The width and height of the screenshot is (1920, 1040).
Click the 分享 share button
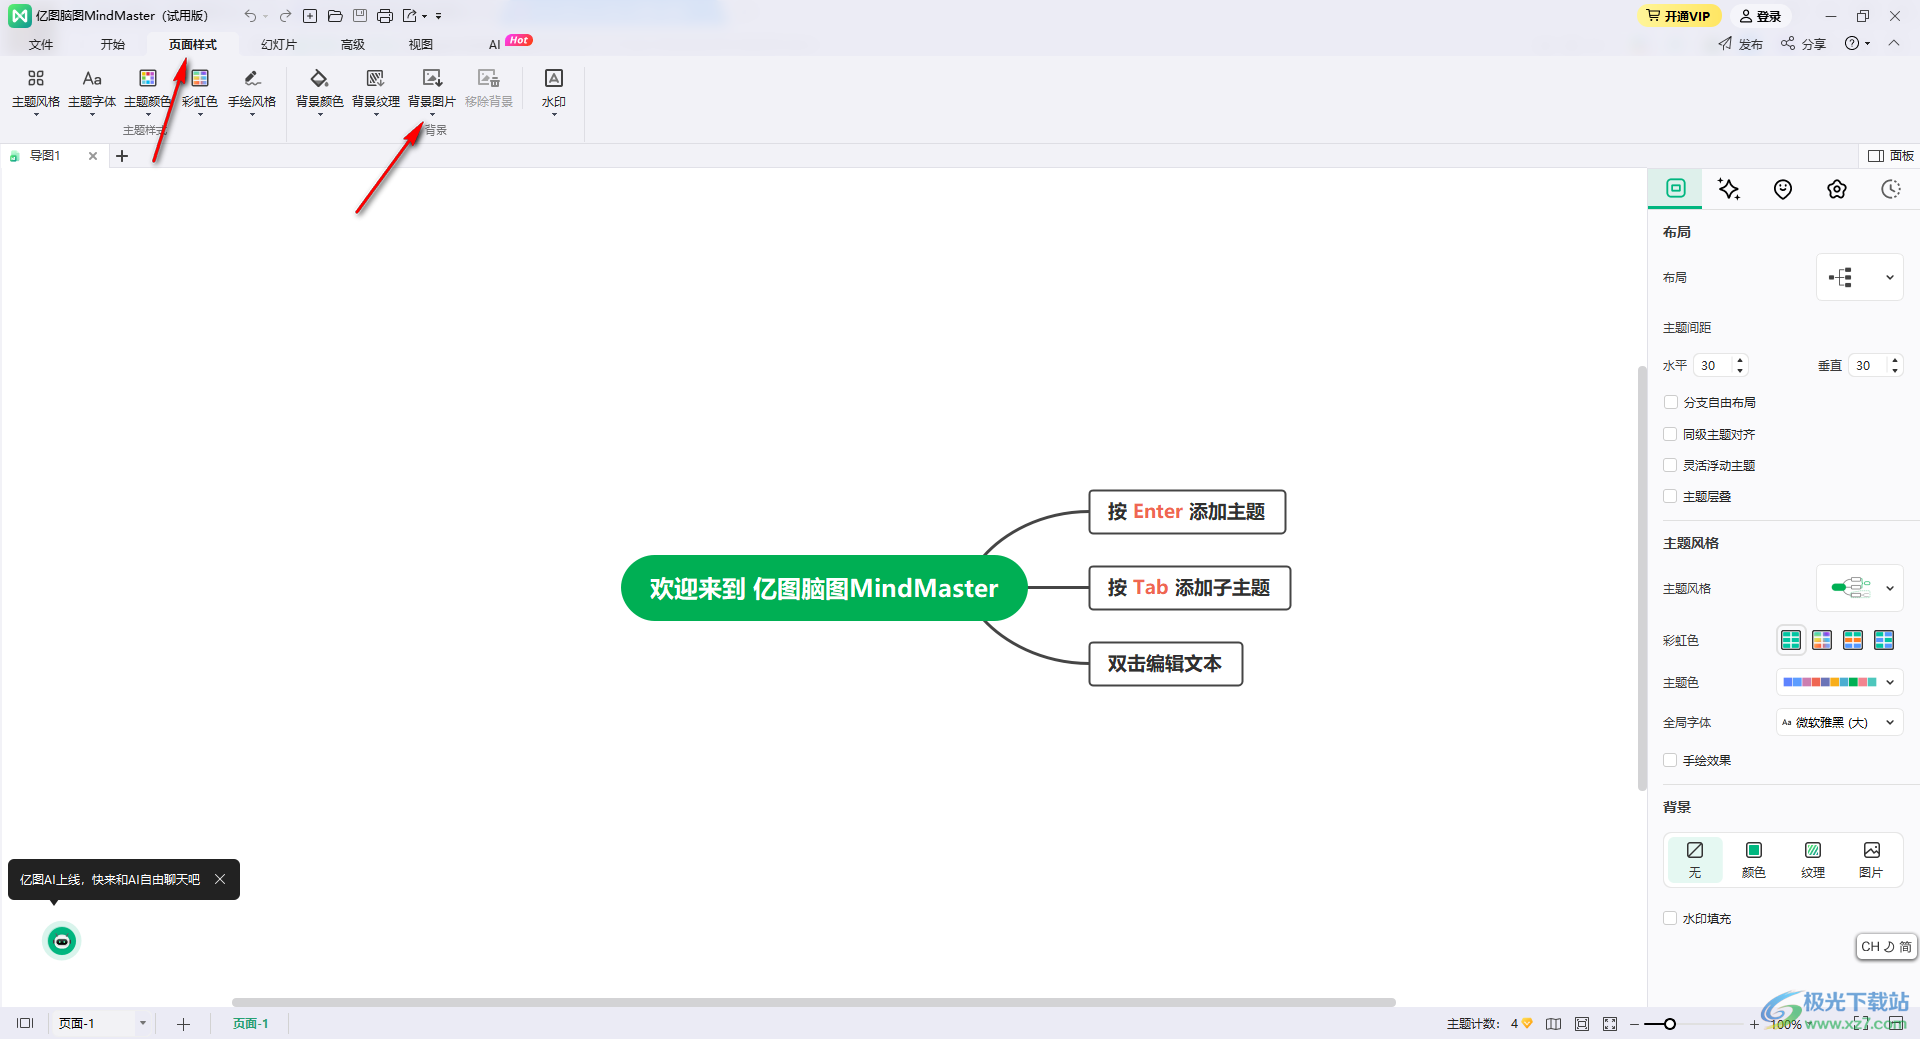click(1803, 44)
